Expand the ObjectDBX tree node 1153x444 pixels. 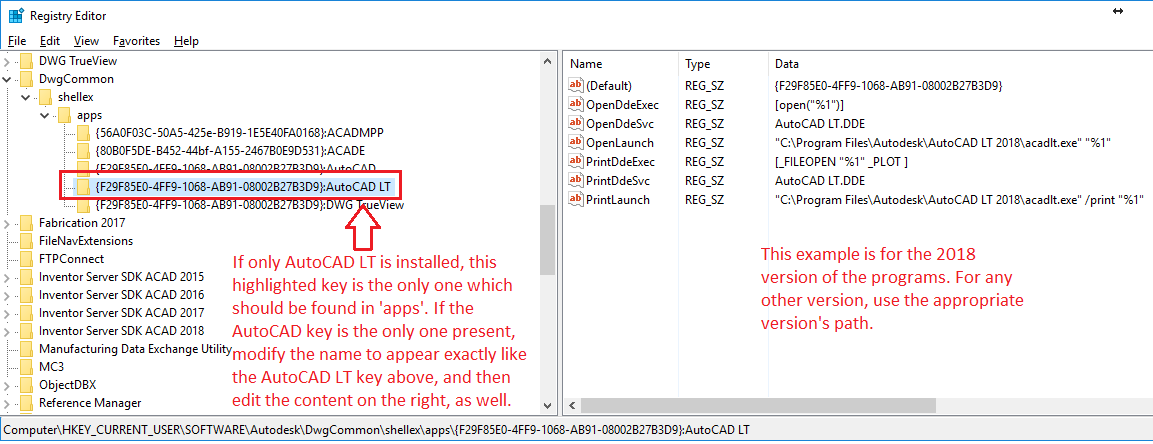point(7,385)
